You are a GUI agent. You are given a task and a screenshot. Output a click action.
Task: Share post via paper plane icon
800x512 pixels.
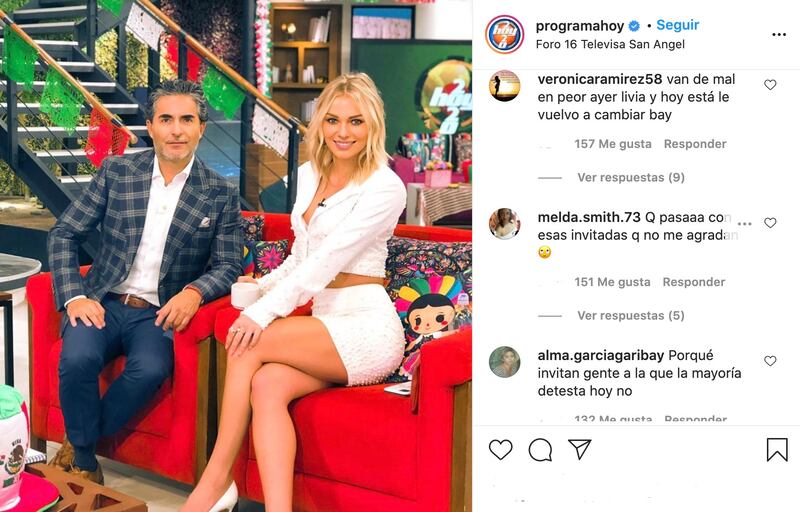pyautogui.click(x=580, y=449)
